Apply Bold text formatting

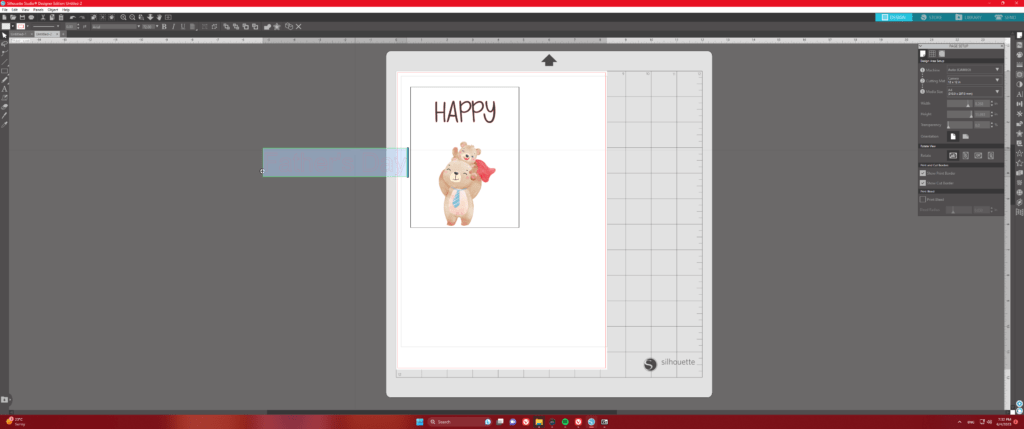point(163,27)
